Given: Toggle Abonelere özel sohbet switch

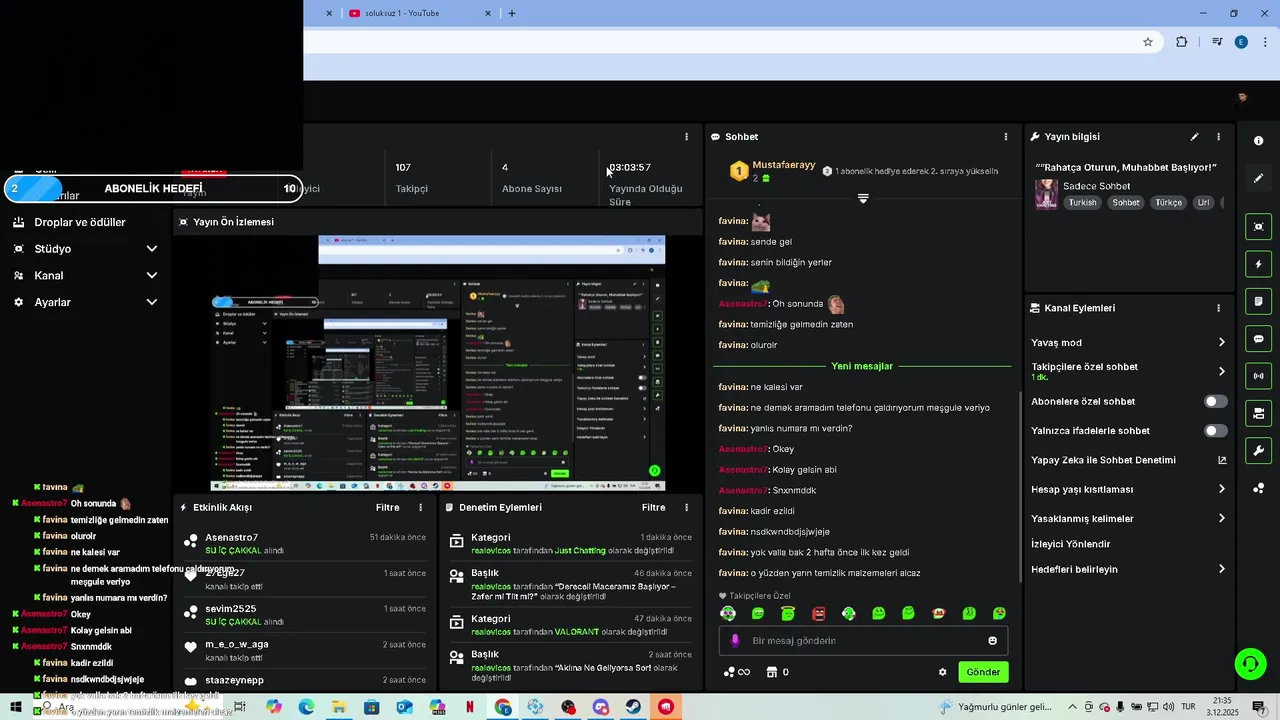Looking at the screenshot, I should [x=1215, y=401].
